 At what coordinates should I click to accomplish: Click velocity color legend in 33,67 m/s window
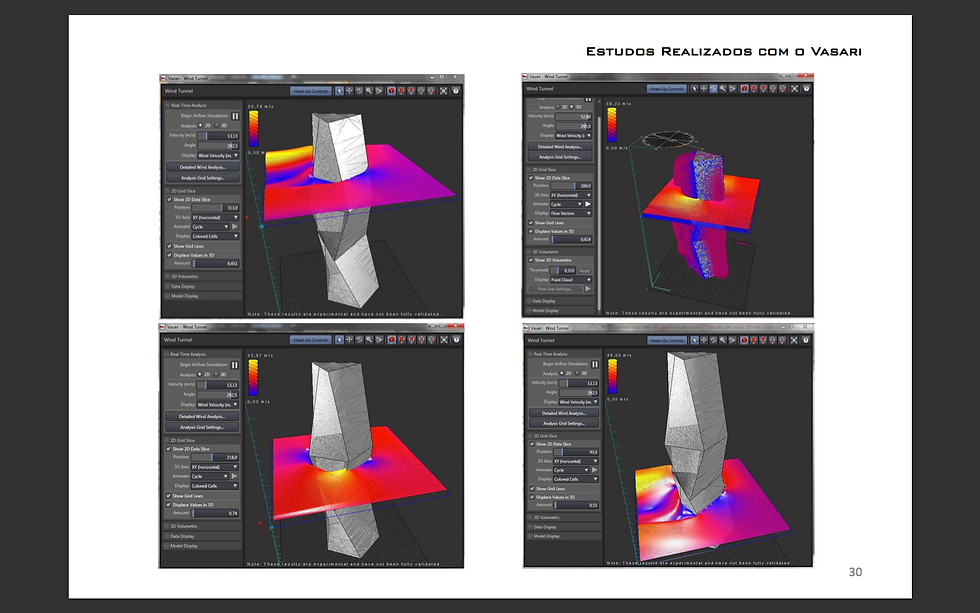tap(253, 378)
